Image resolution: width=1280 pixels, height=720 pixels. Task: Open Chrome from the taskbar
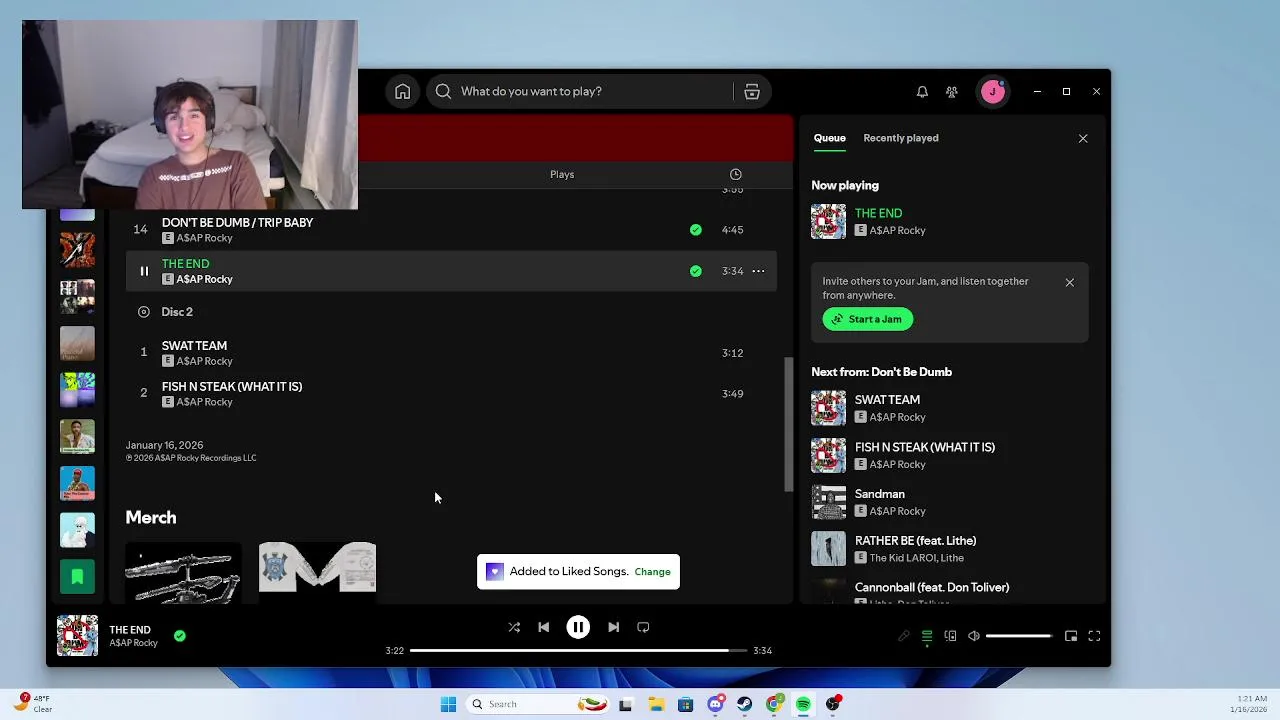(x=773, y=704)
